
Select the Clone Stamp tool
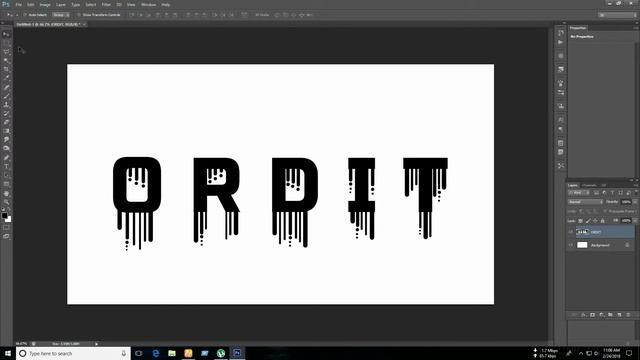tap(6, 104)
